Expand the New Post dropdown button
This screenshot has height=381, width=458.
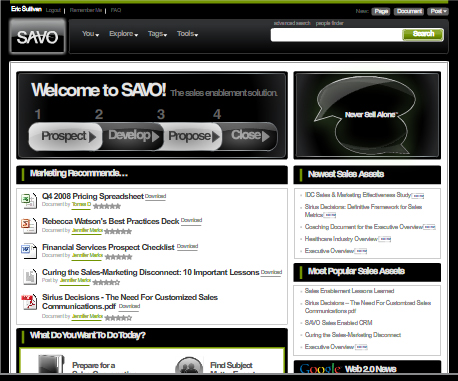tap(438, 11)
